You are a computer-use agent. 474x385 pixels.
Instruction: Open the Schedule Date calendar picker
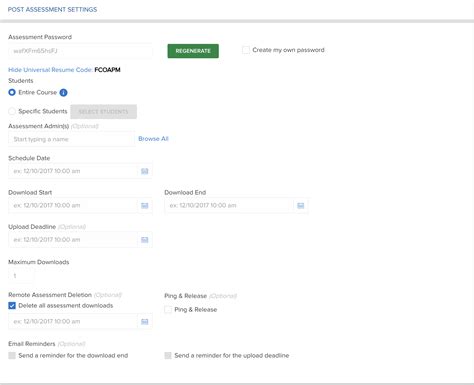point(145,171)
